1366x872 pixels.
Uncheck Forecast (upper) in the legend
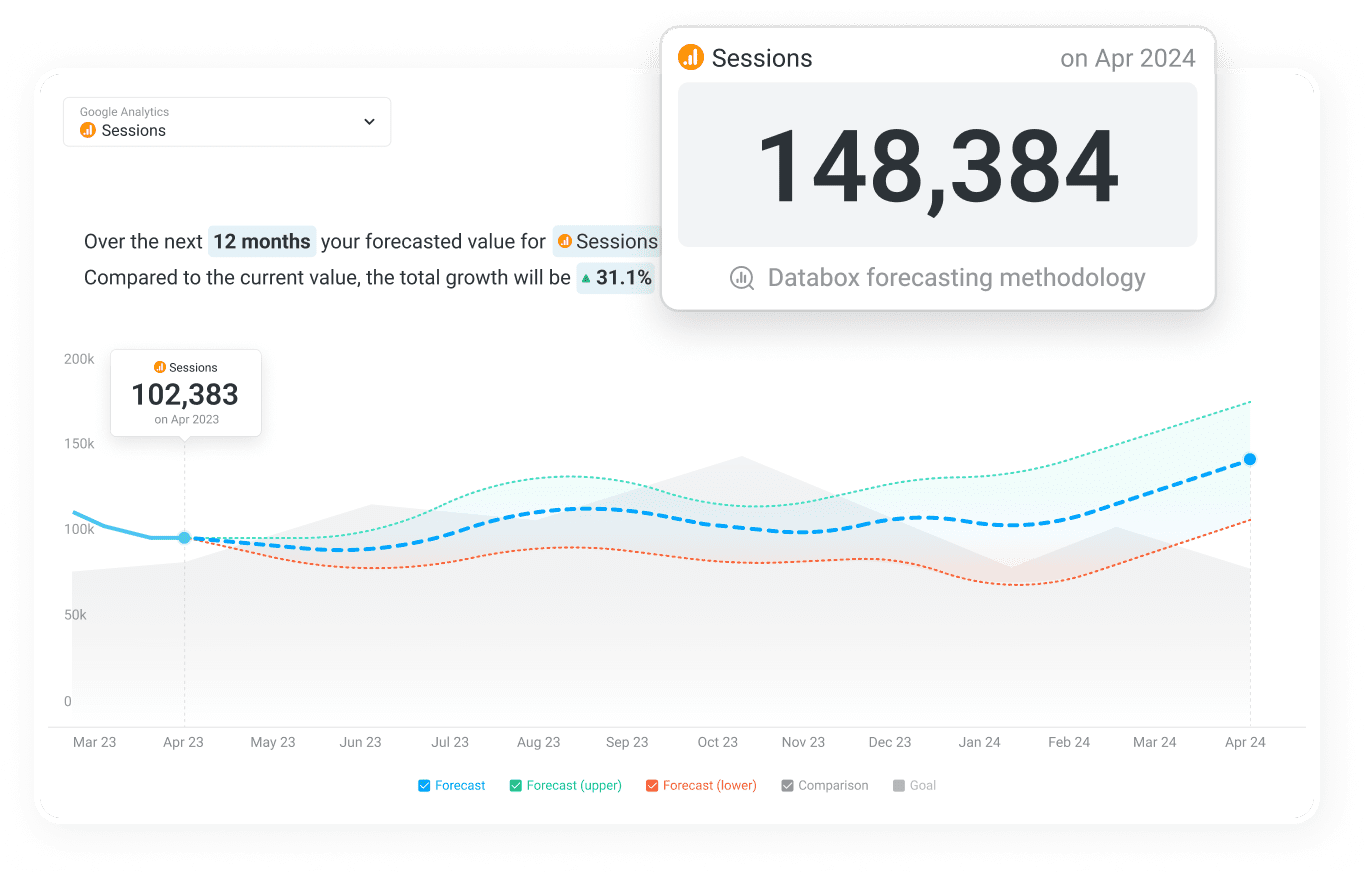pos(515,785)
